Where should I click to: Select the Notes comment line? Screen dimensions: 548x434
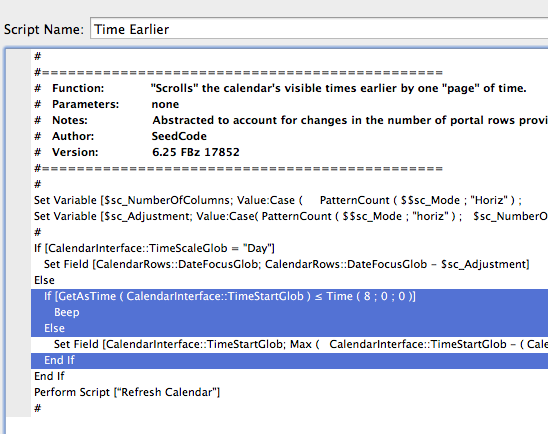pyautogui.click(x=289, y=121)
